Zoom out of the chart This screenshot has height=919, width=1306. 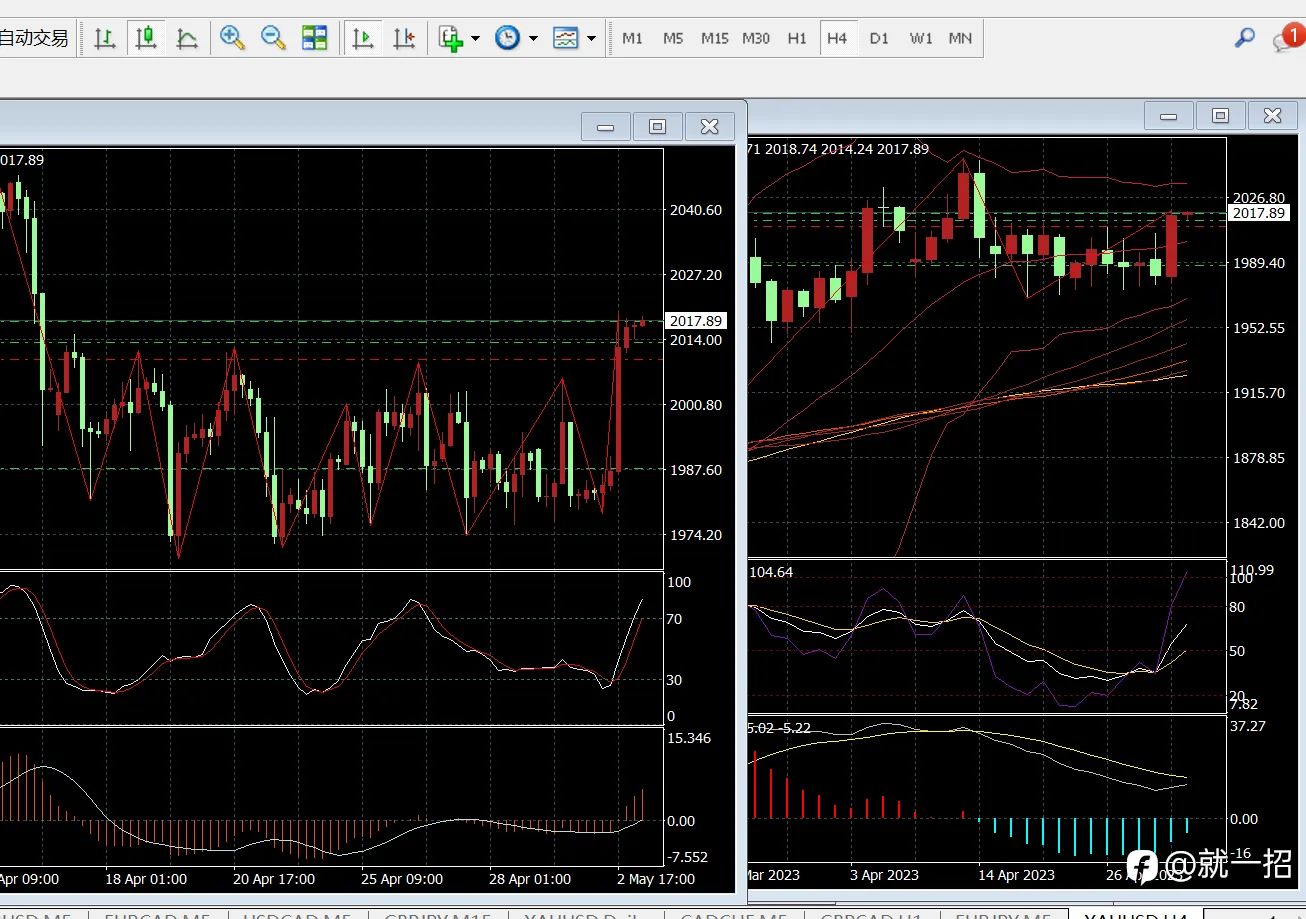pos(273,38)
